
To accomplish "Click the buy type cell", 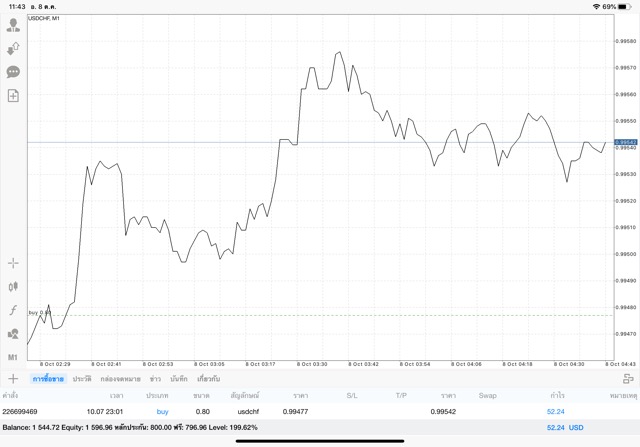I will [162, 411].
